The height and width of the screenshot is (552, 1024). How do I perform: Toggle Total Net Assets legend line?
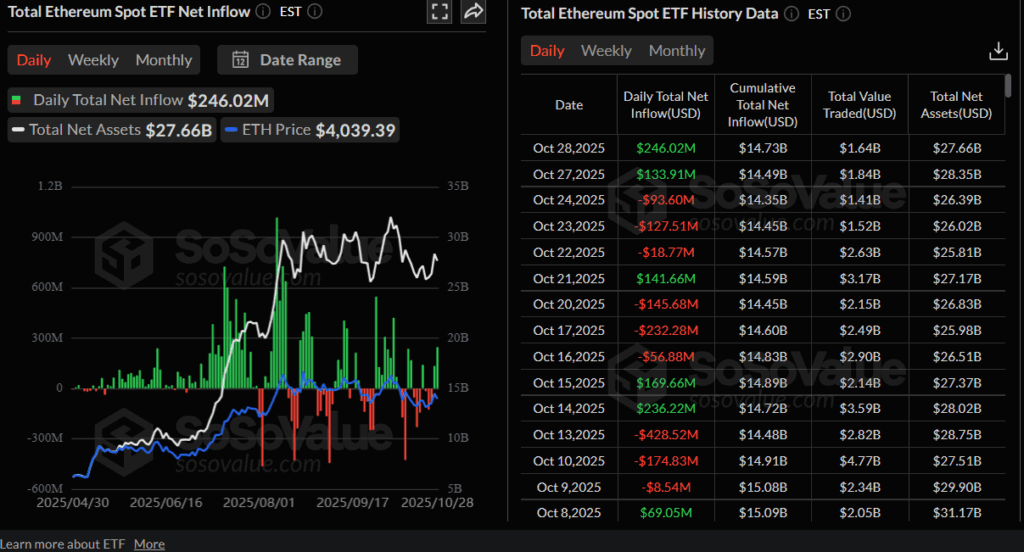click(112, 130)
